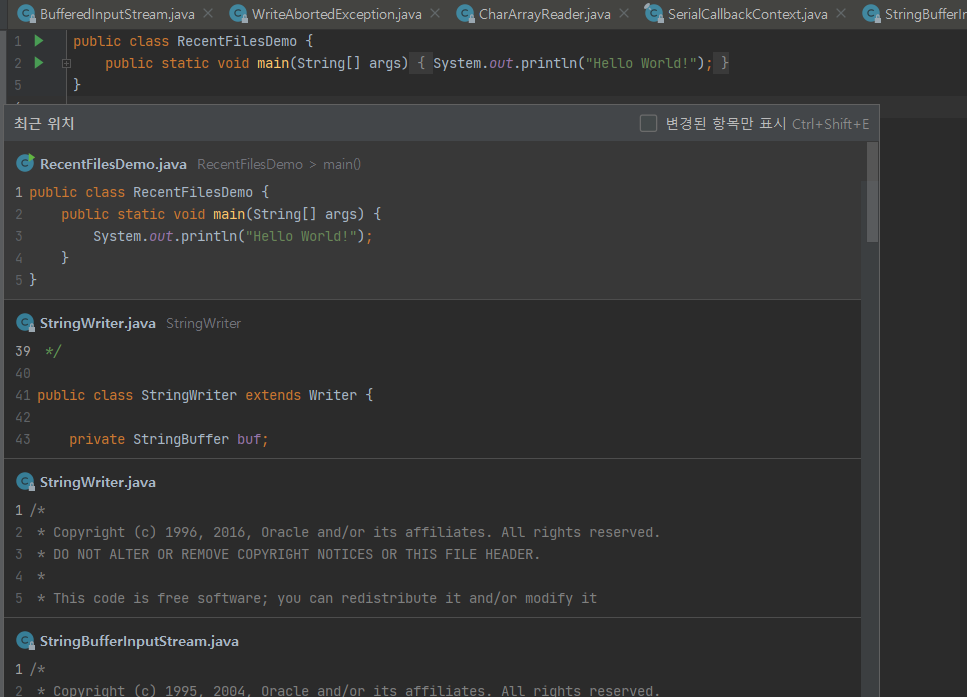Click the StringBufferInputStream.java file icon
The height and width of the screenshot is (697, 967).
point(25,641)
